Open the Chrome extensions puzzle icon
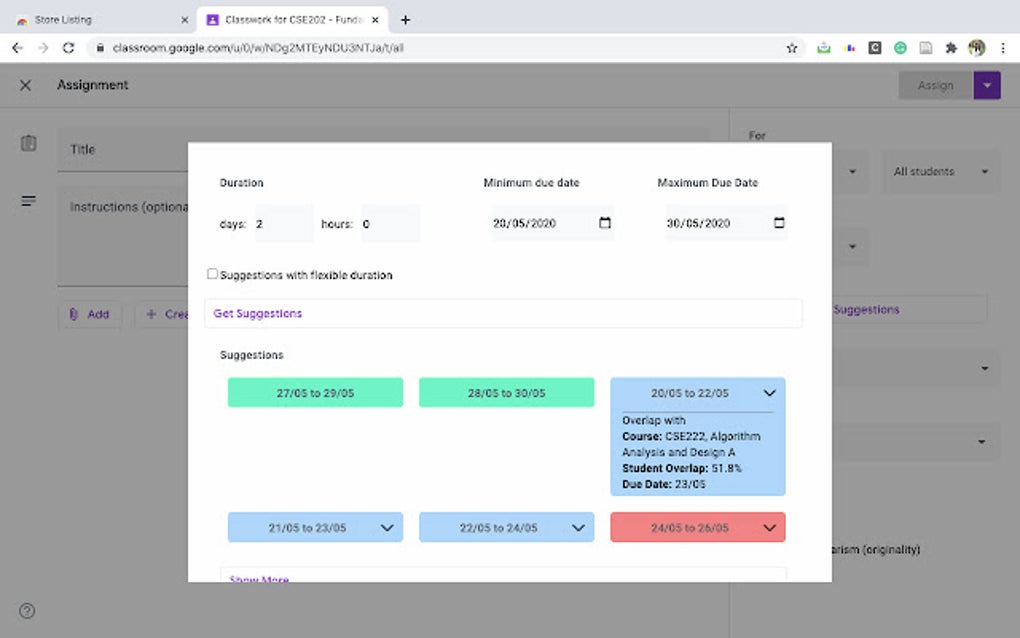Viewport: 1020px width, 638px height. (951, 47)
